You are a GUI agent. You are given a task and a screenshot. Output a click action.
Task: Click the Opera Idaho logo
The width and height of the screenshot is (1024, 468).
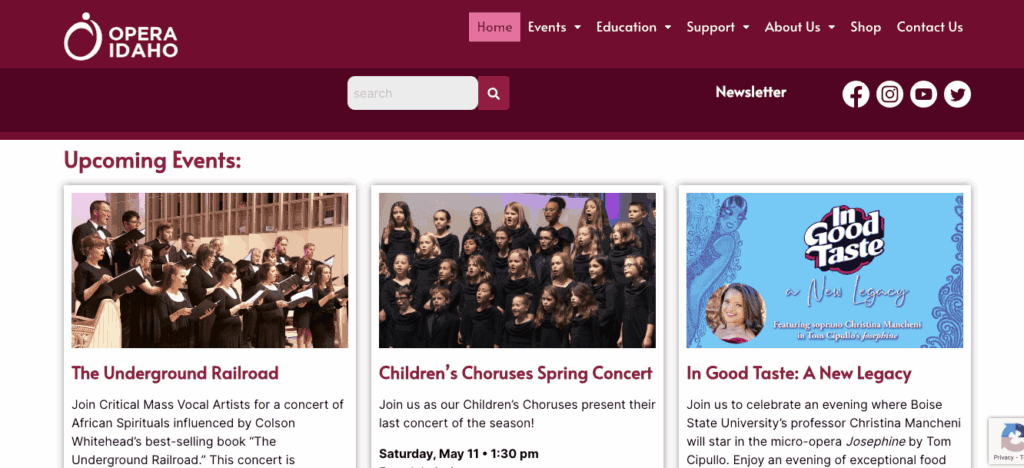coord(121,36)
